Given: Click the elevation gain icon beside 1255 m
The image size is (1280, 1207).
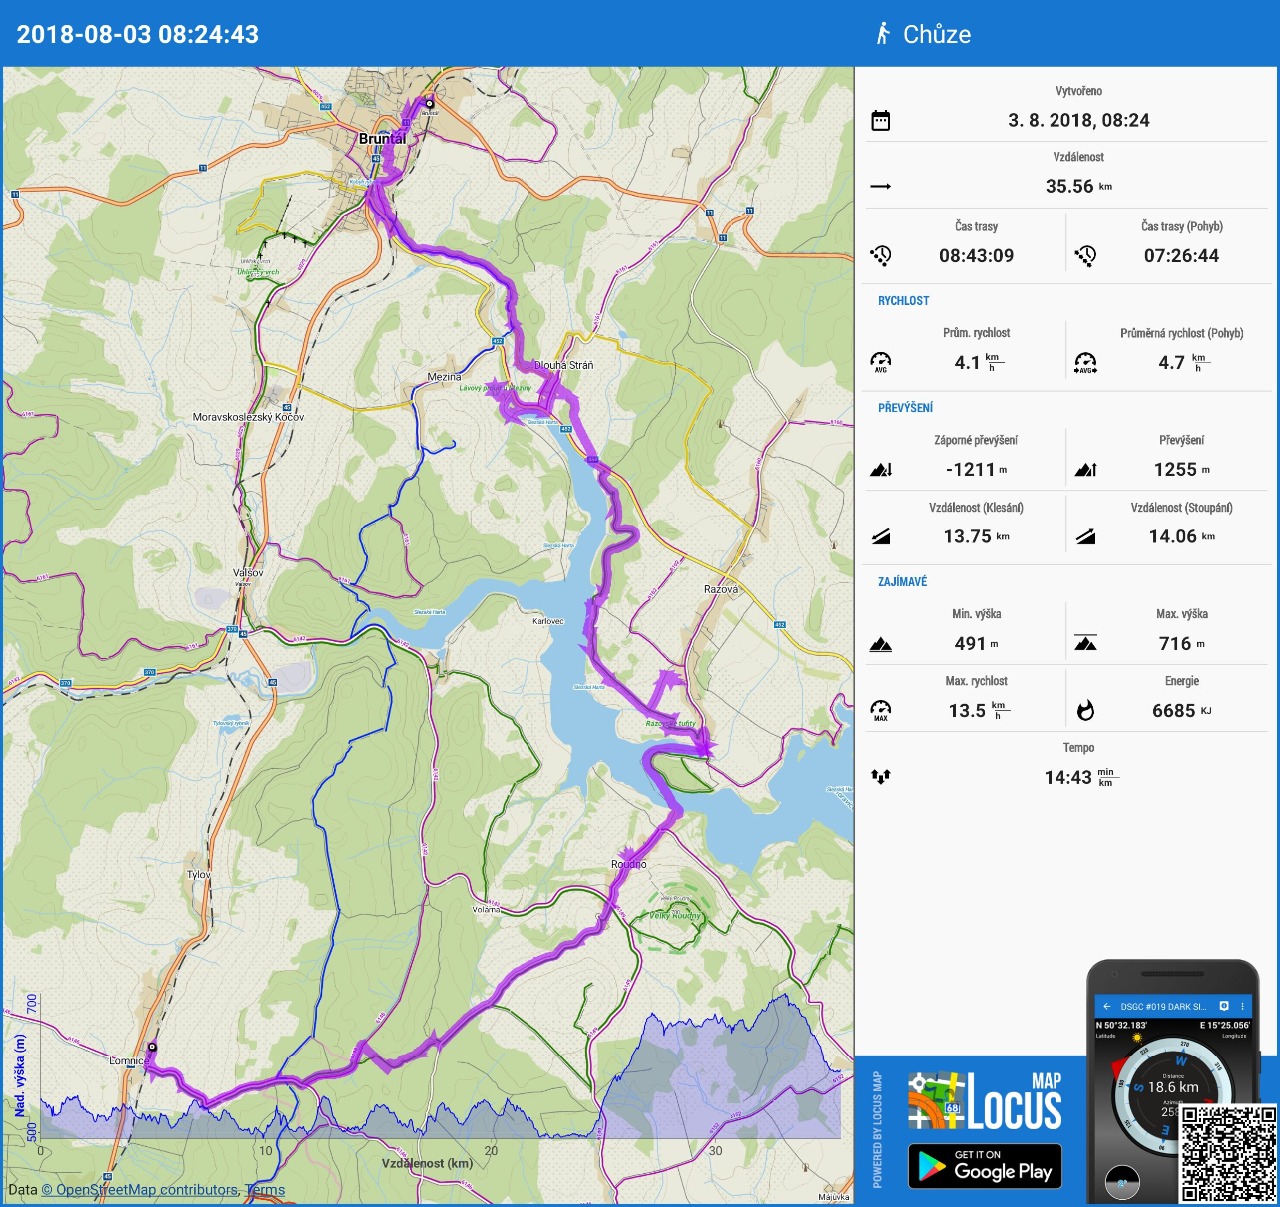Looking at the screenshot, I should click(x=1086, y=470).
